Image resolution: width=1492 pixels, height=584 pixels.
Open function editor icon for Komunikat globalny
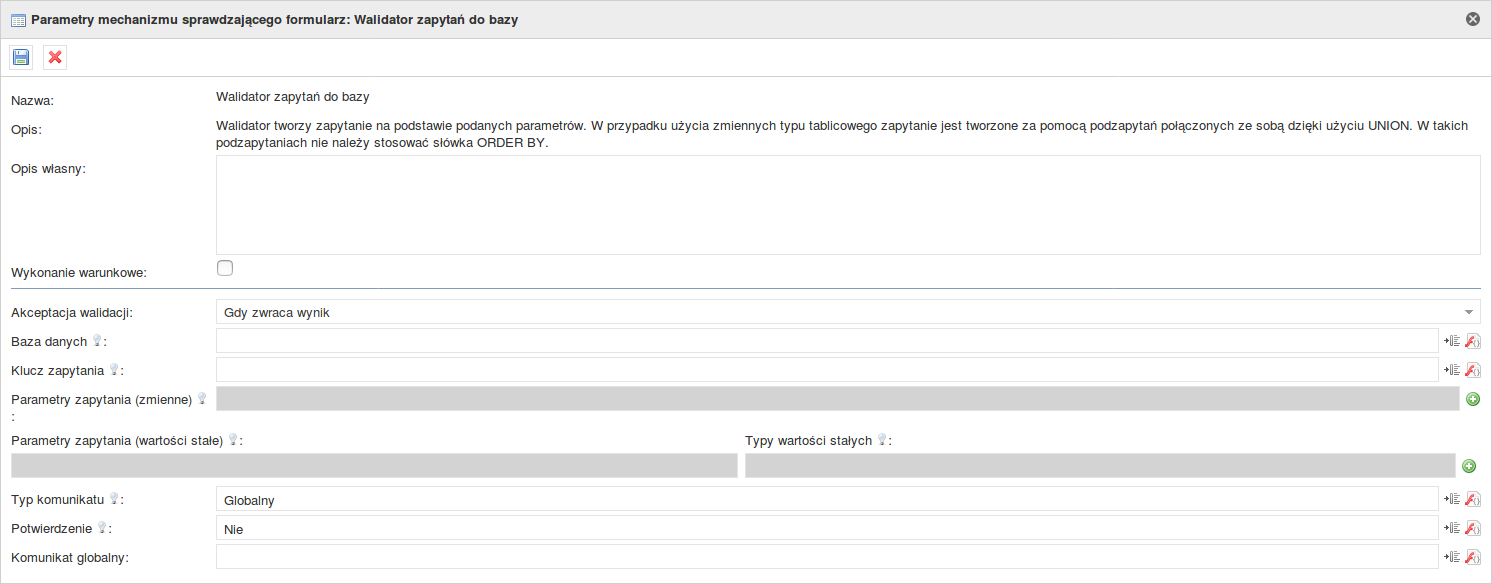[x=1472, y=557]
